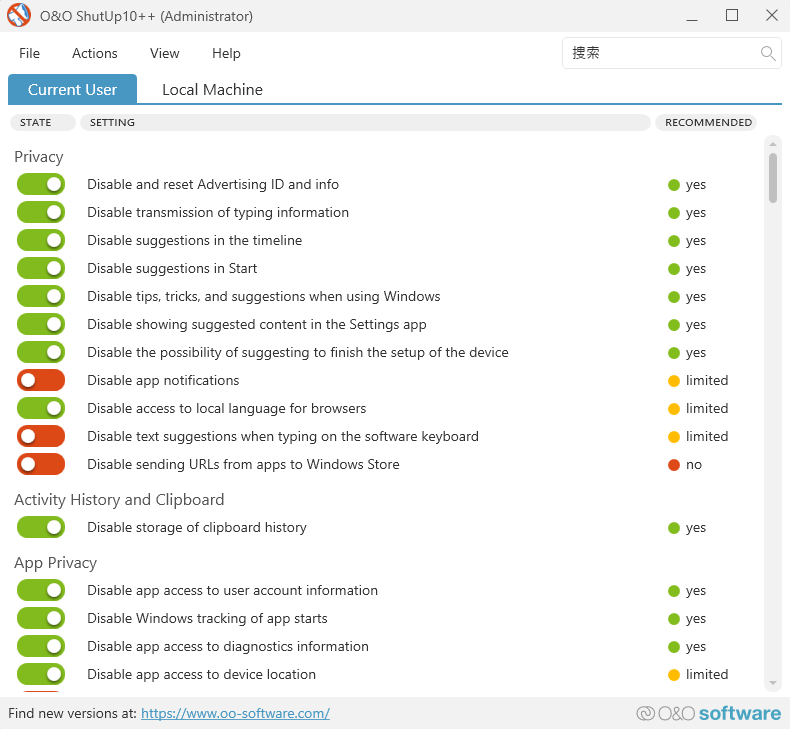Open the File menu
This screenshot has width=790, height=729.
29,54
